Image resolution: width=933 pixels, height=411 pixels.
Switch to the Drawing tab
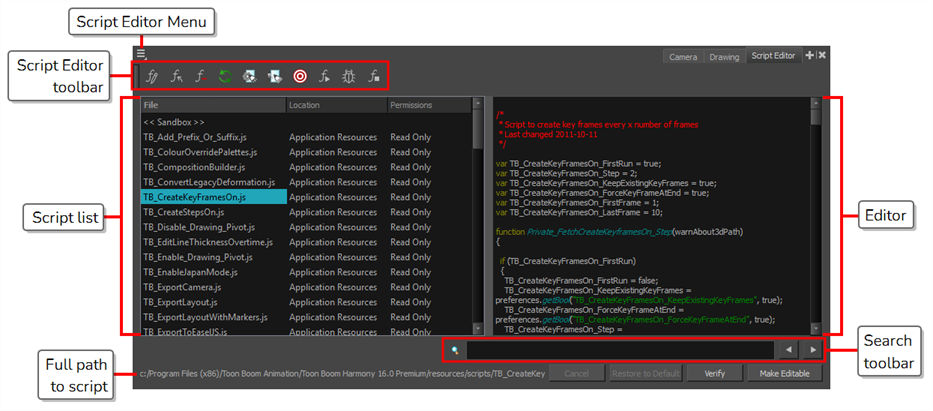coord(724,57)
